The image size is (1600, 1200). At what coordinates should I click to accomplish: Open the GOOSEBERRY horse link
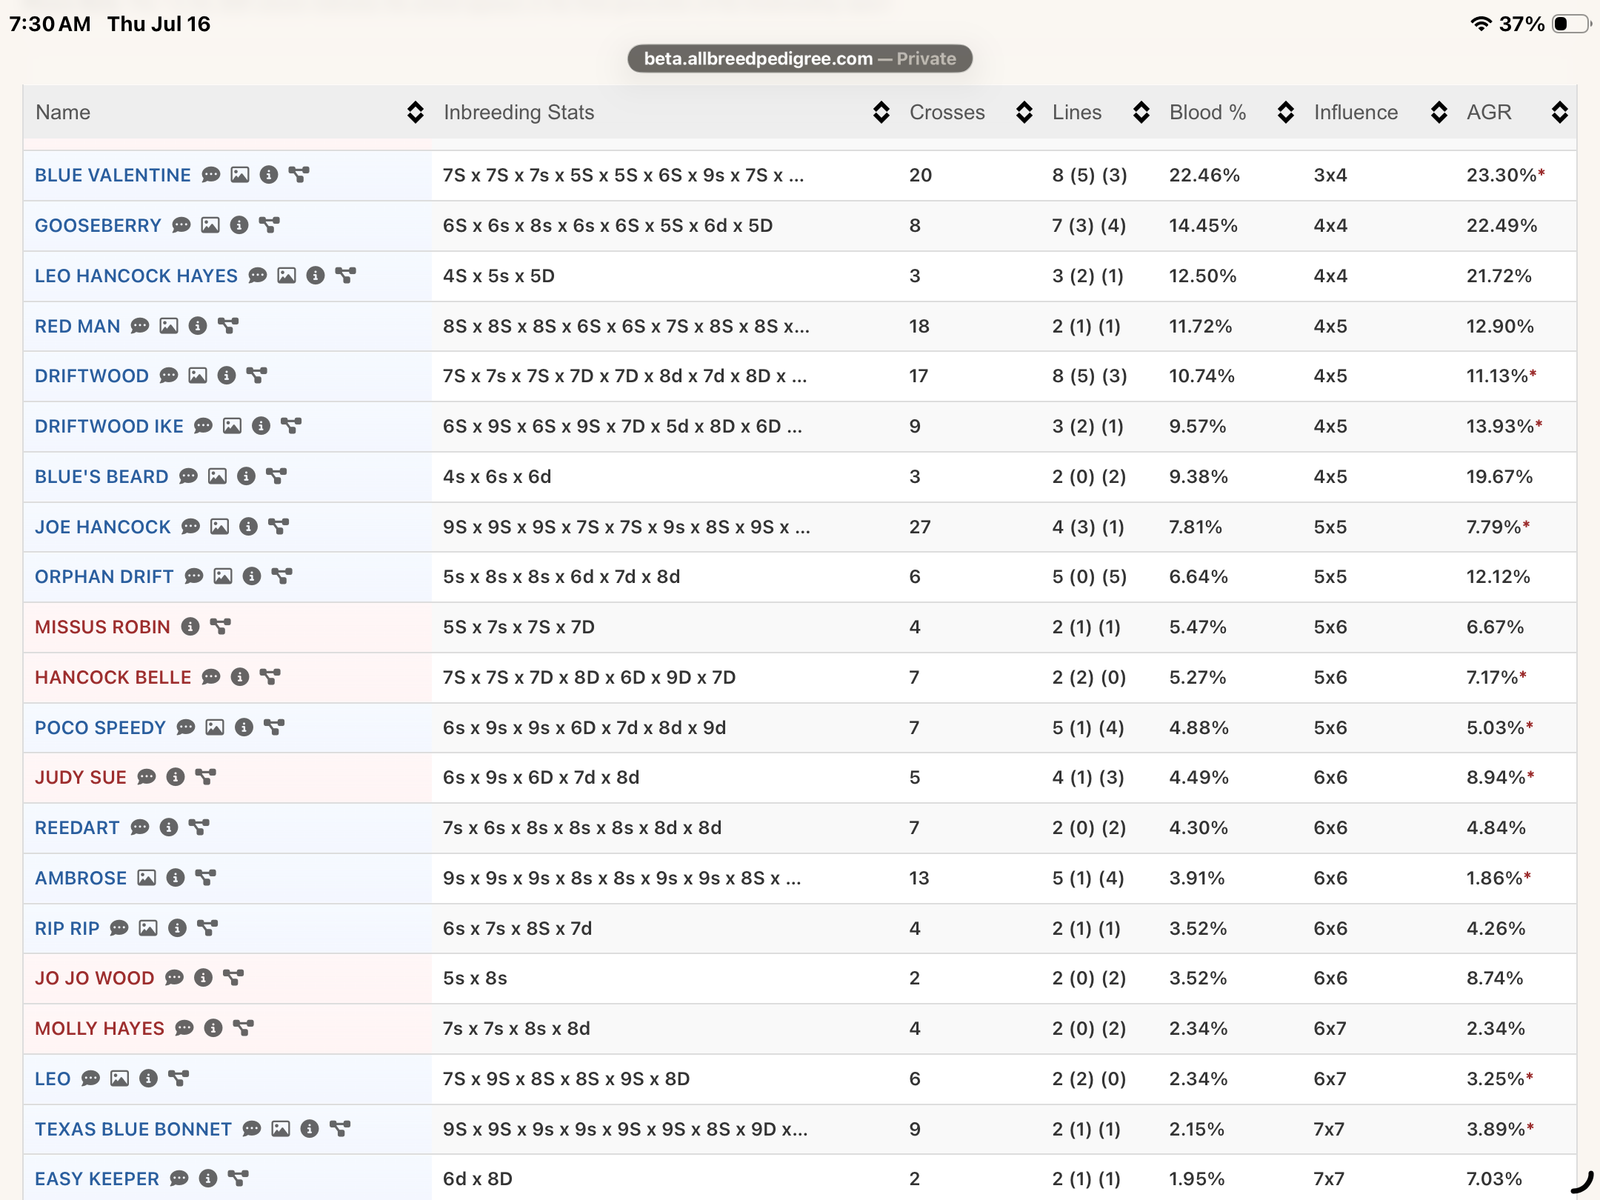(98, 225)
